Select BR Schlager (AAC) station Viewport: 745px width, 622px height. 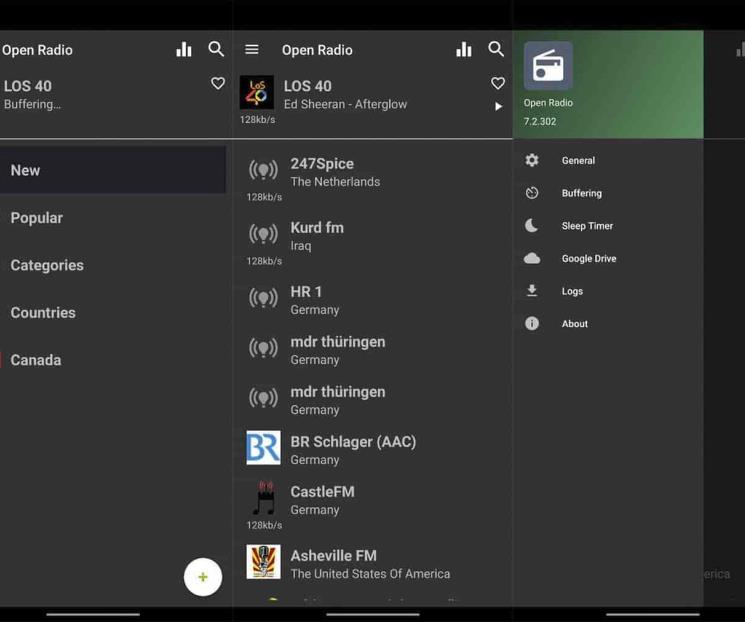point(353,442)
